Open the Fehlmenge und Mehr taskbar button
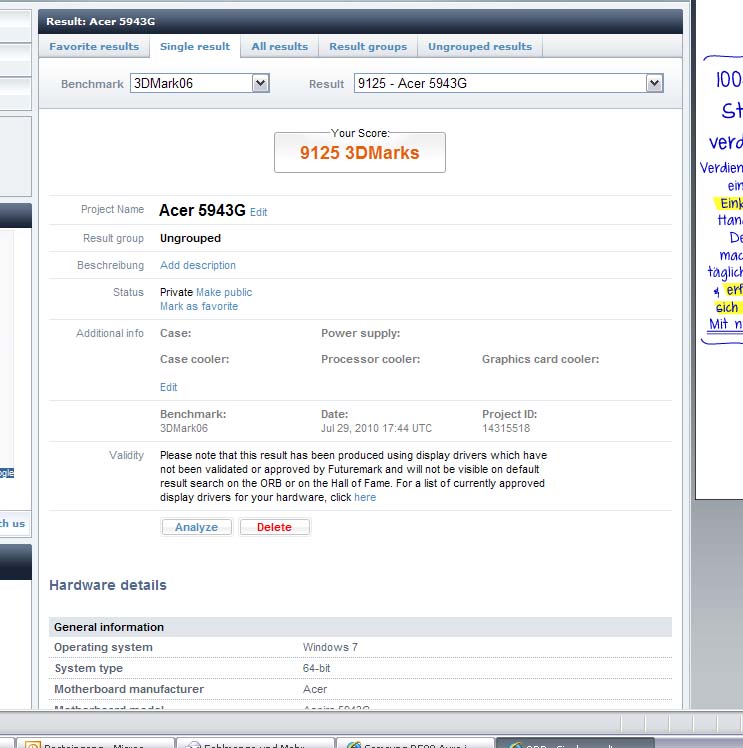This screenshot has width=743, height=748. tap(255, 743)
